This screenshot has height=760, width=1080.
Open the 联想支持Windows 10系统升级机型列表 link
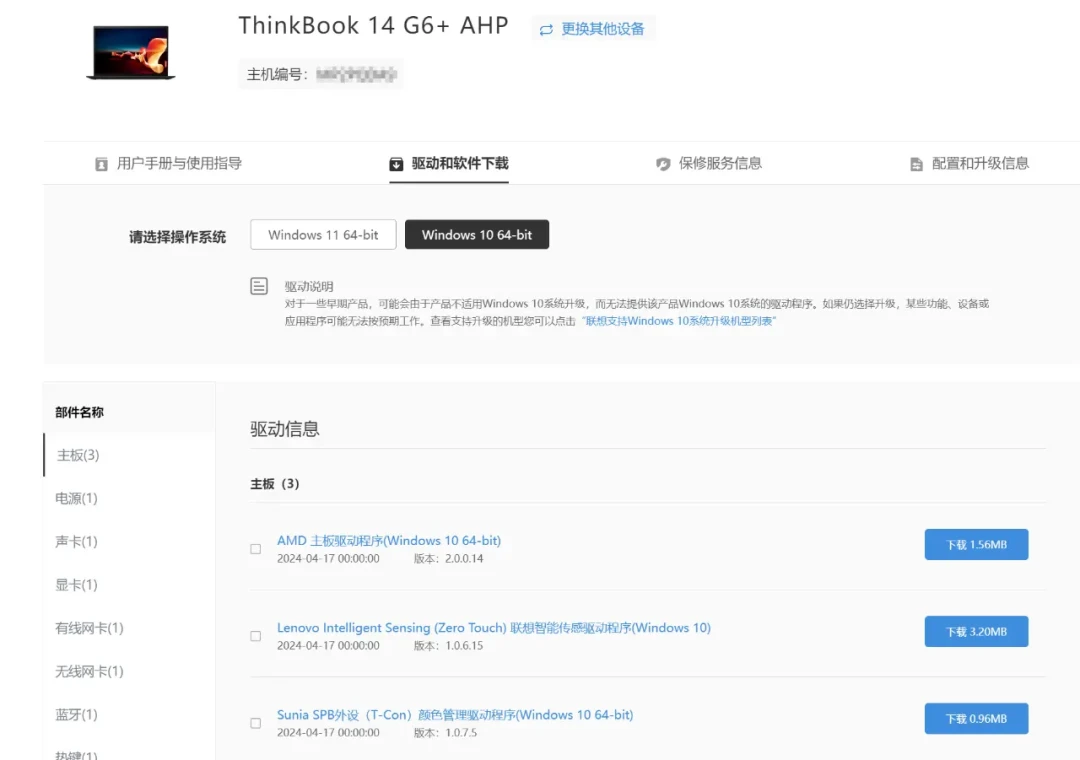pos(678,321)
